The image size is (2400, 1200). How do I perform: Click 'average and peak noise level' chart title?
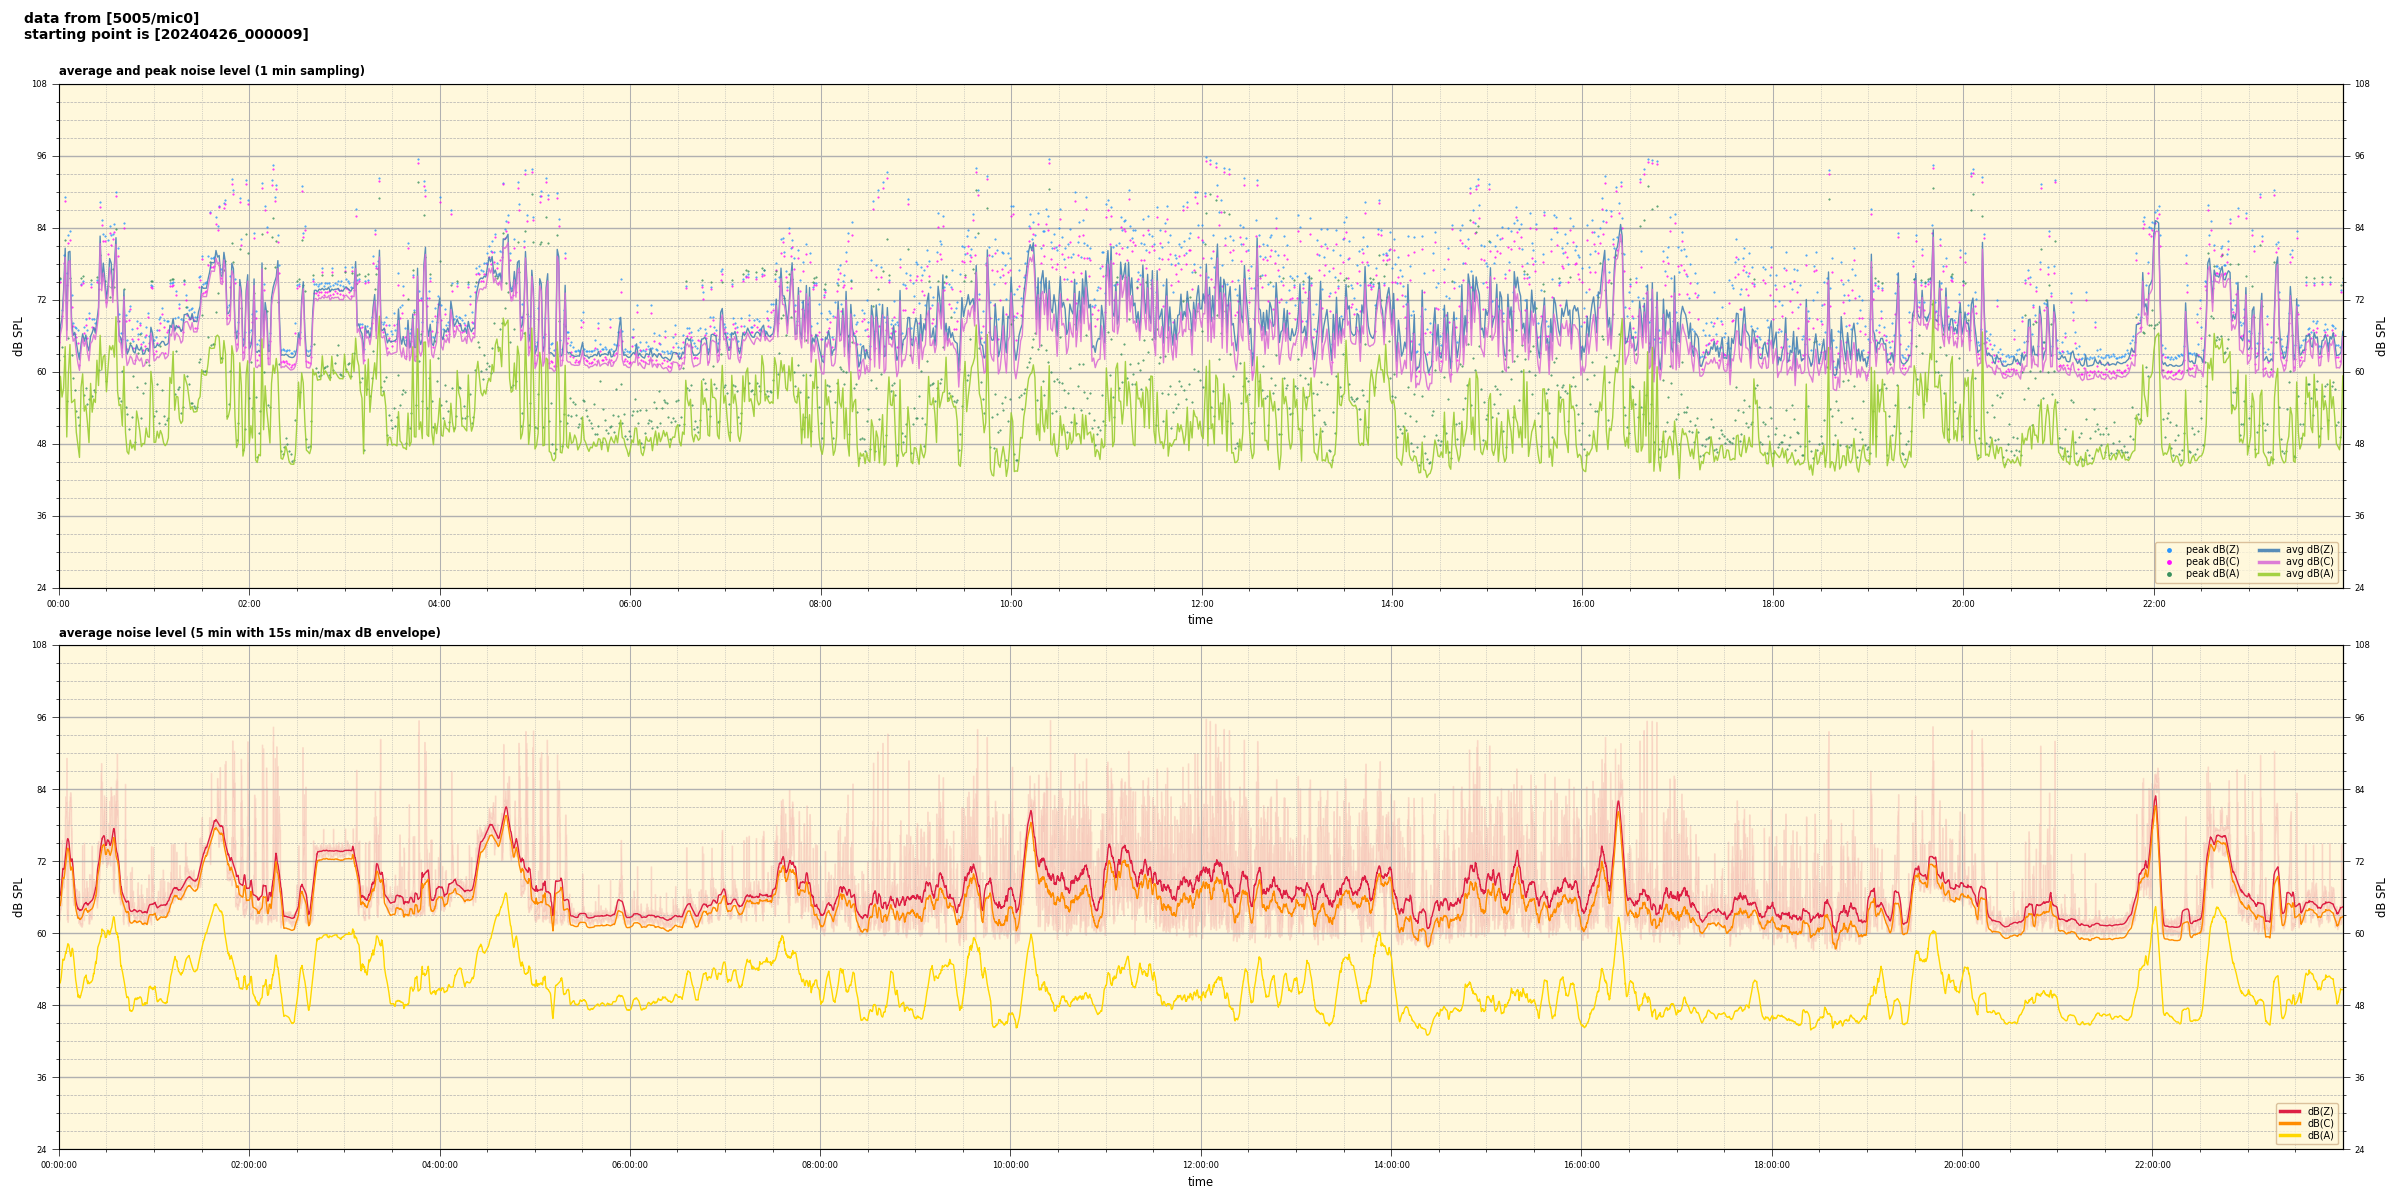coord(211,71)
